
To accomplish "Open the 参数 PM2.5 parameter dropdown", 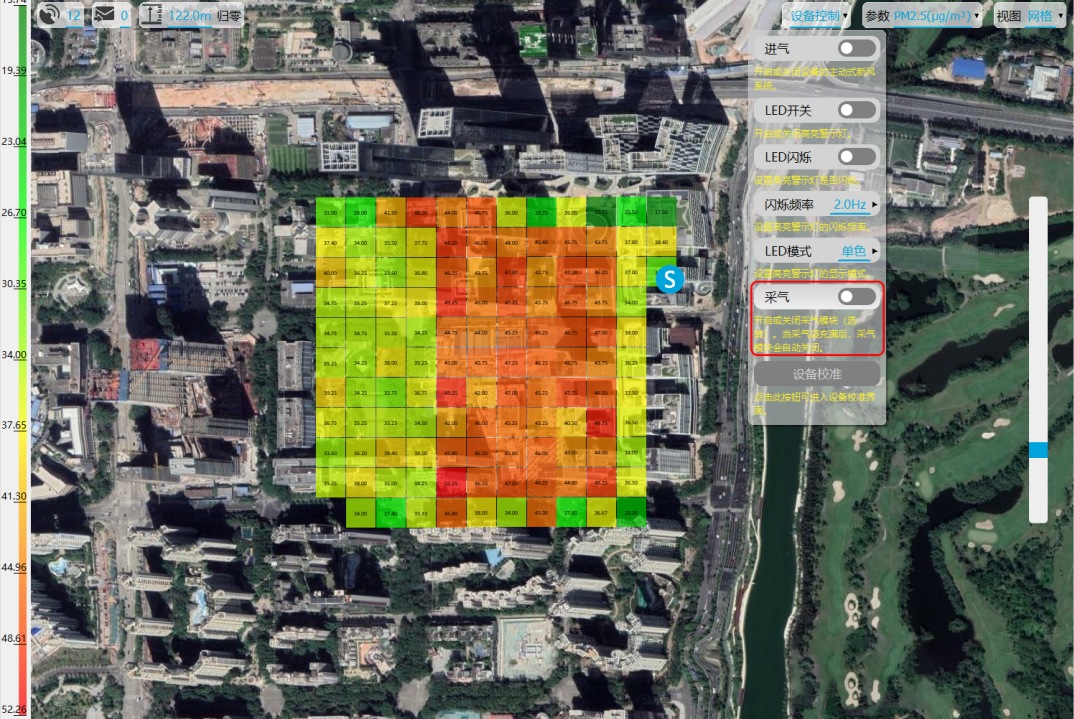I will 922,16.
